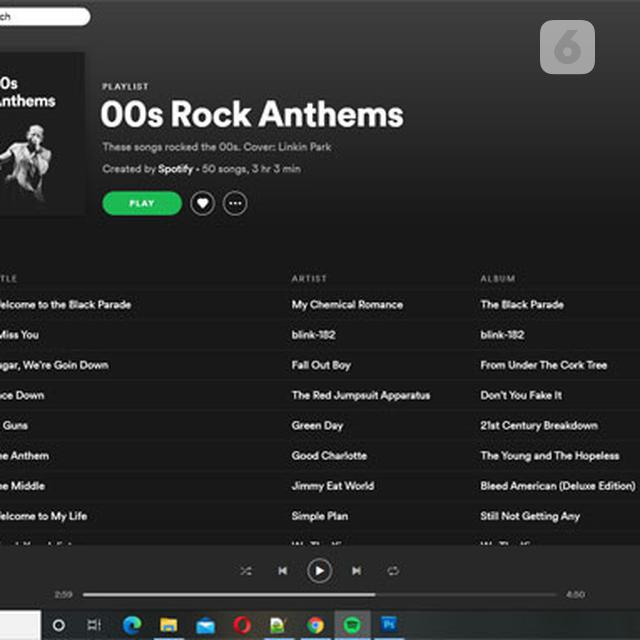Select the Welcome to My Life track

click(x=43, y=516)
